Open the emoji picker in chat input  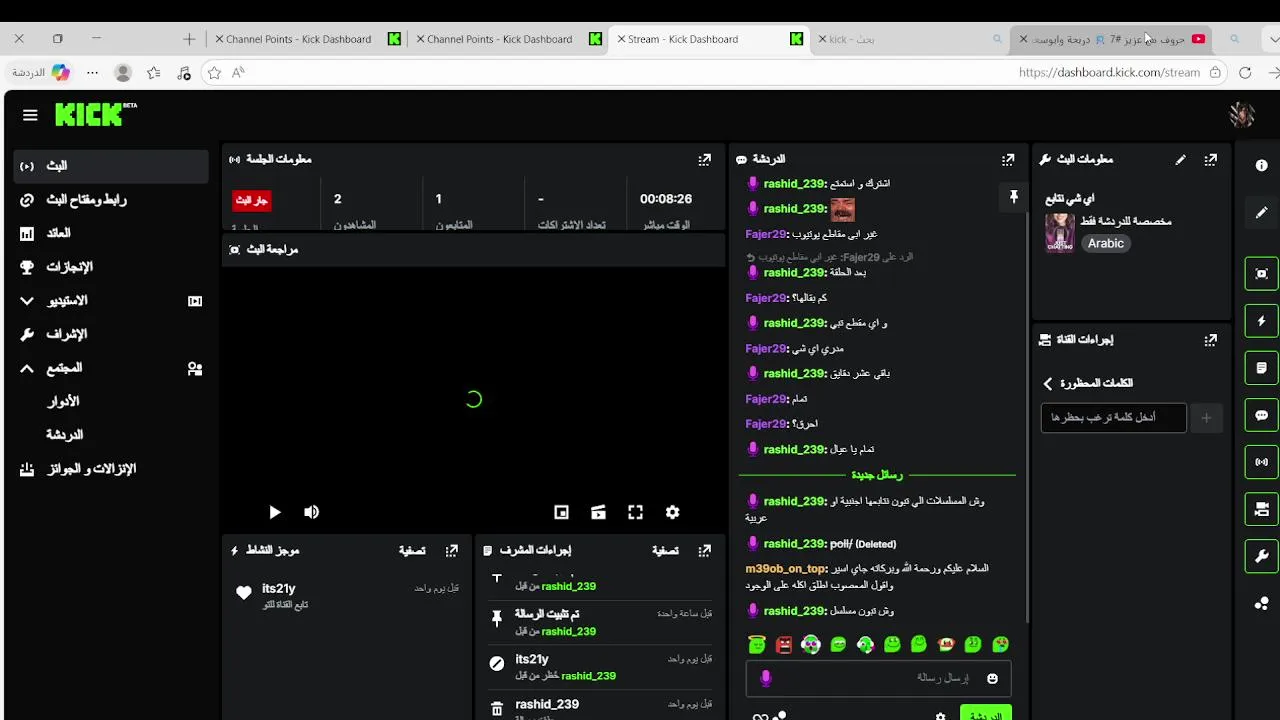pos(992,678)
